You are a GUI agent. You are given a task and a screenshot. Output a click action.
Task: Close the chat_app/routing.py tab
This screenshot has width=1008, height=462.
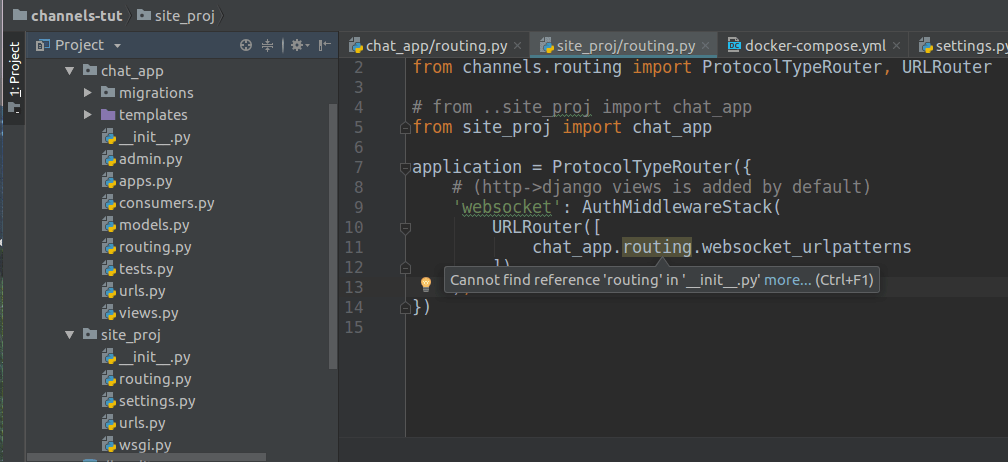pos(518,46)
